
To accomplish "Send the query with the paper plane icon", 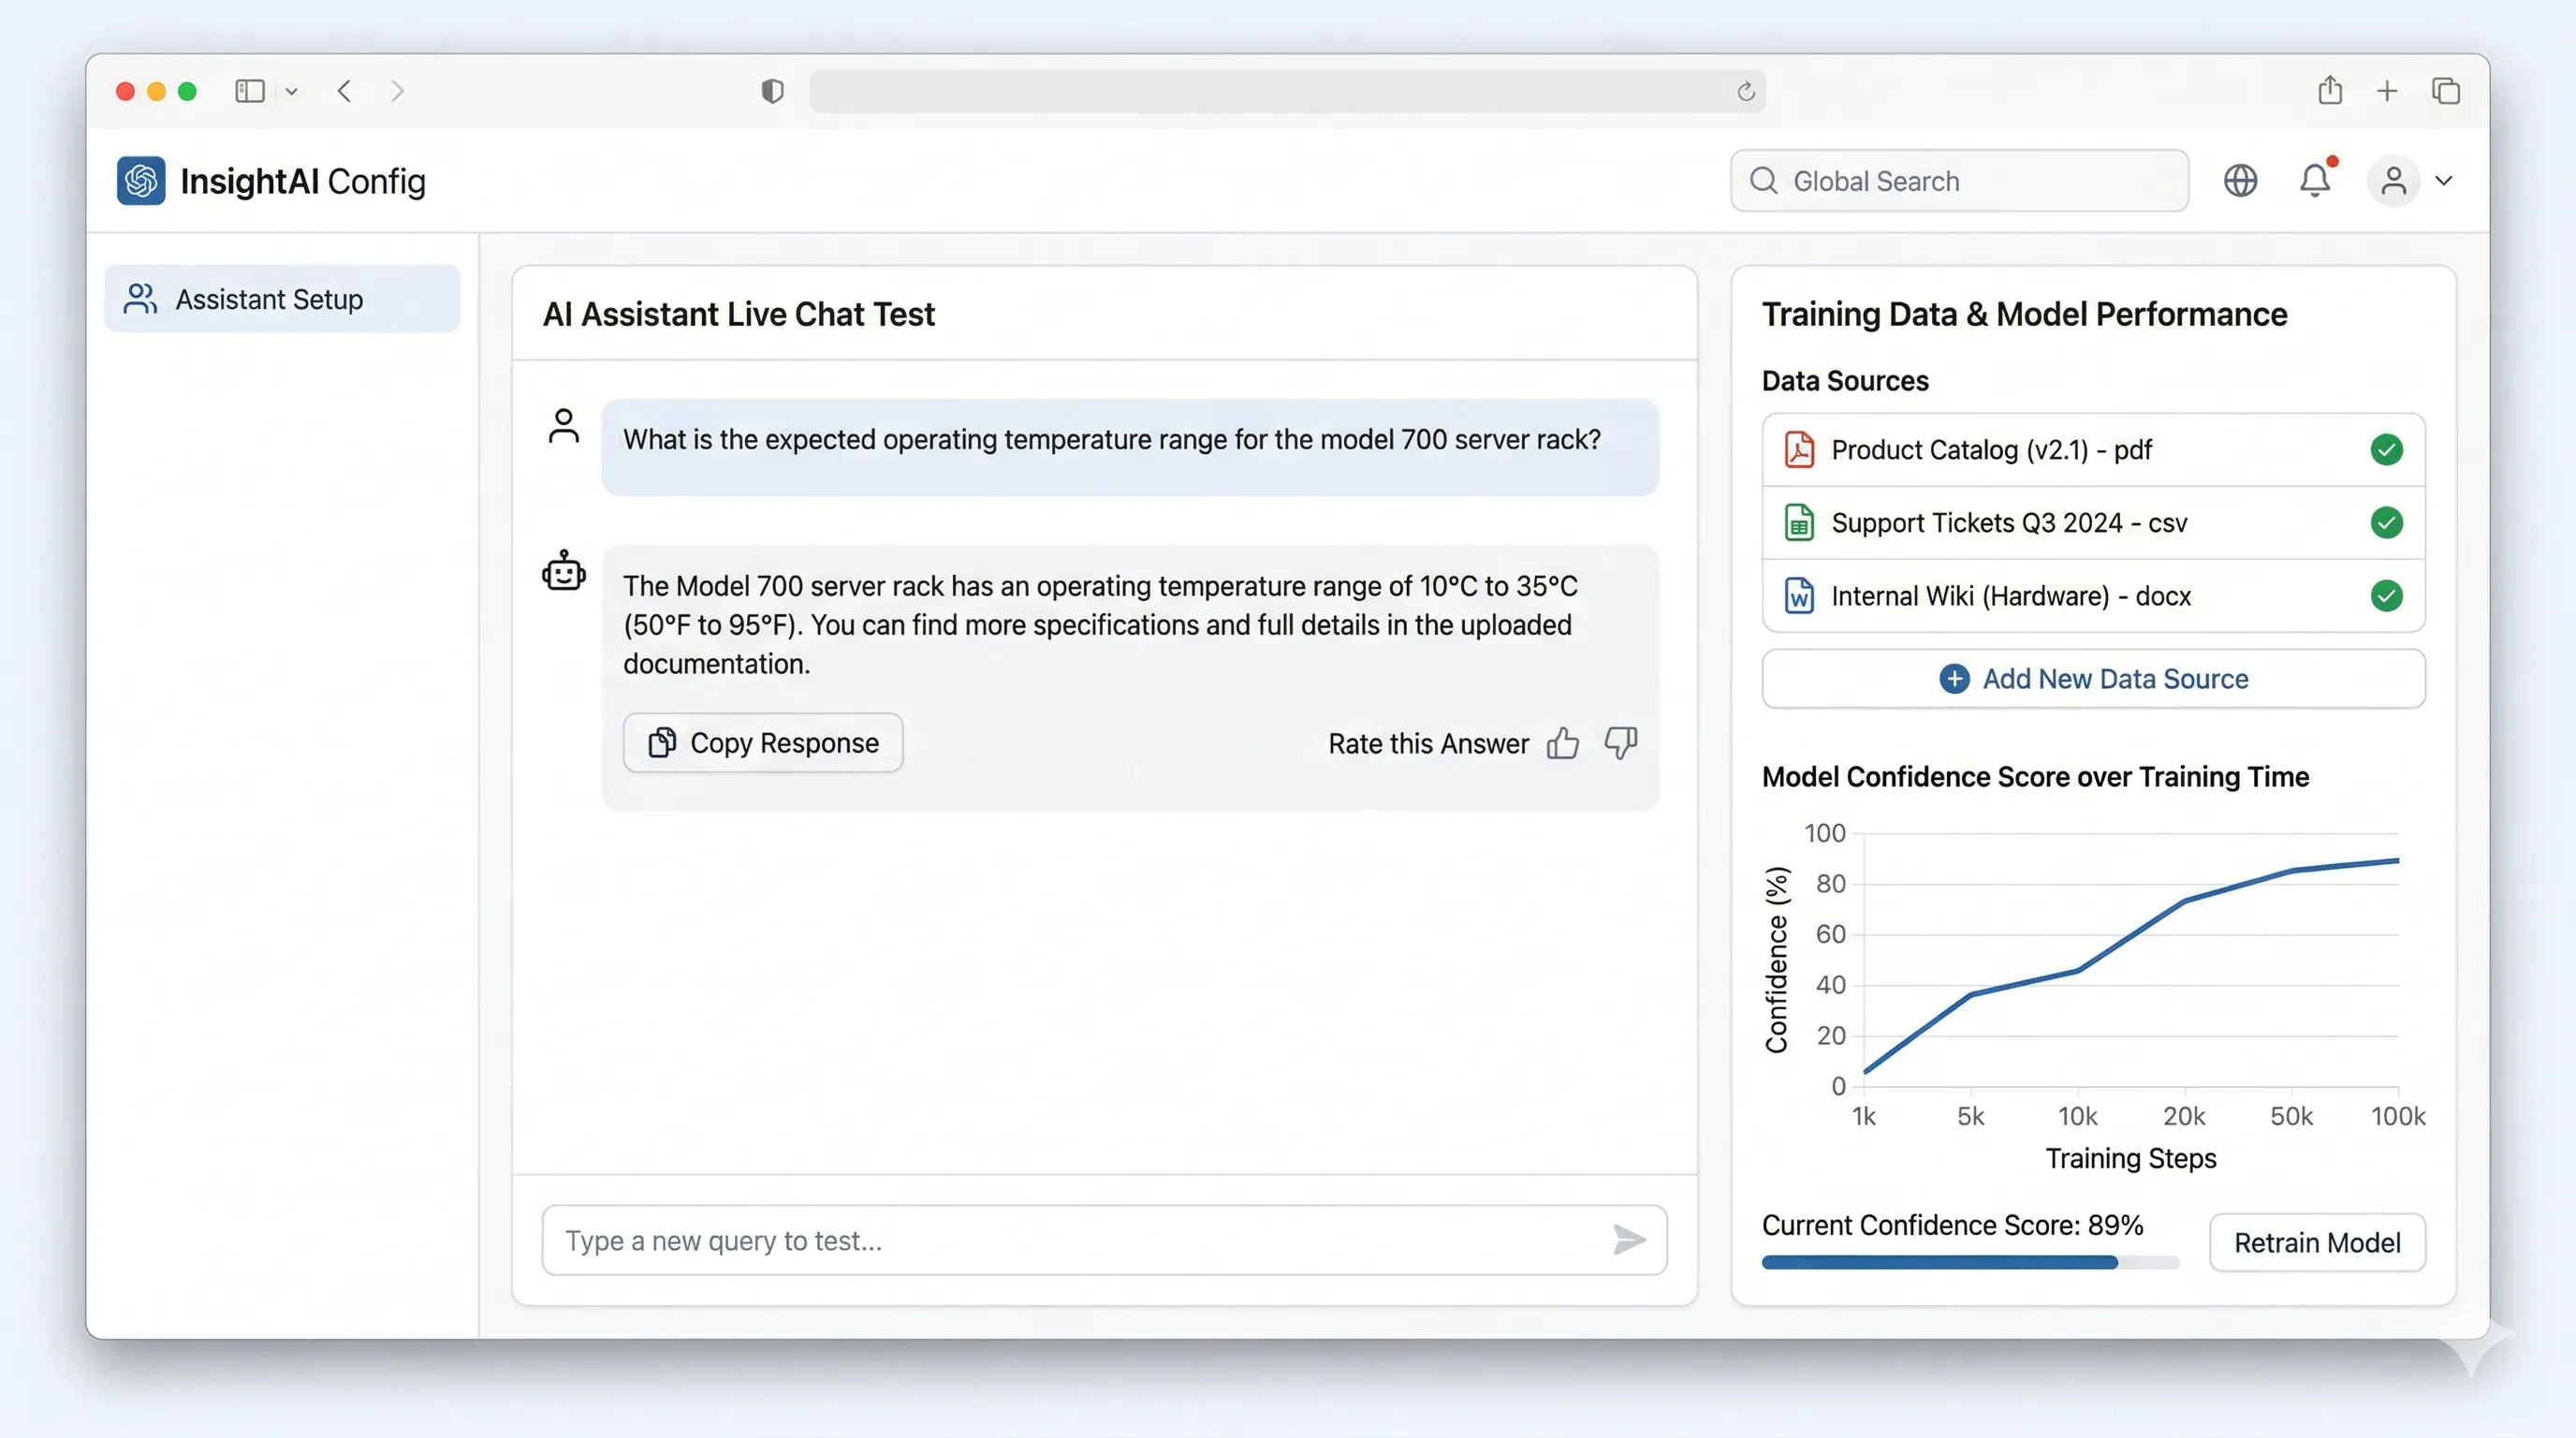I will [x=1628, y=1240].
